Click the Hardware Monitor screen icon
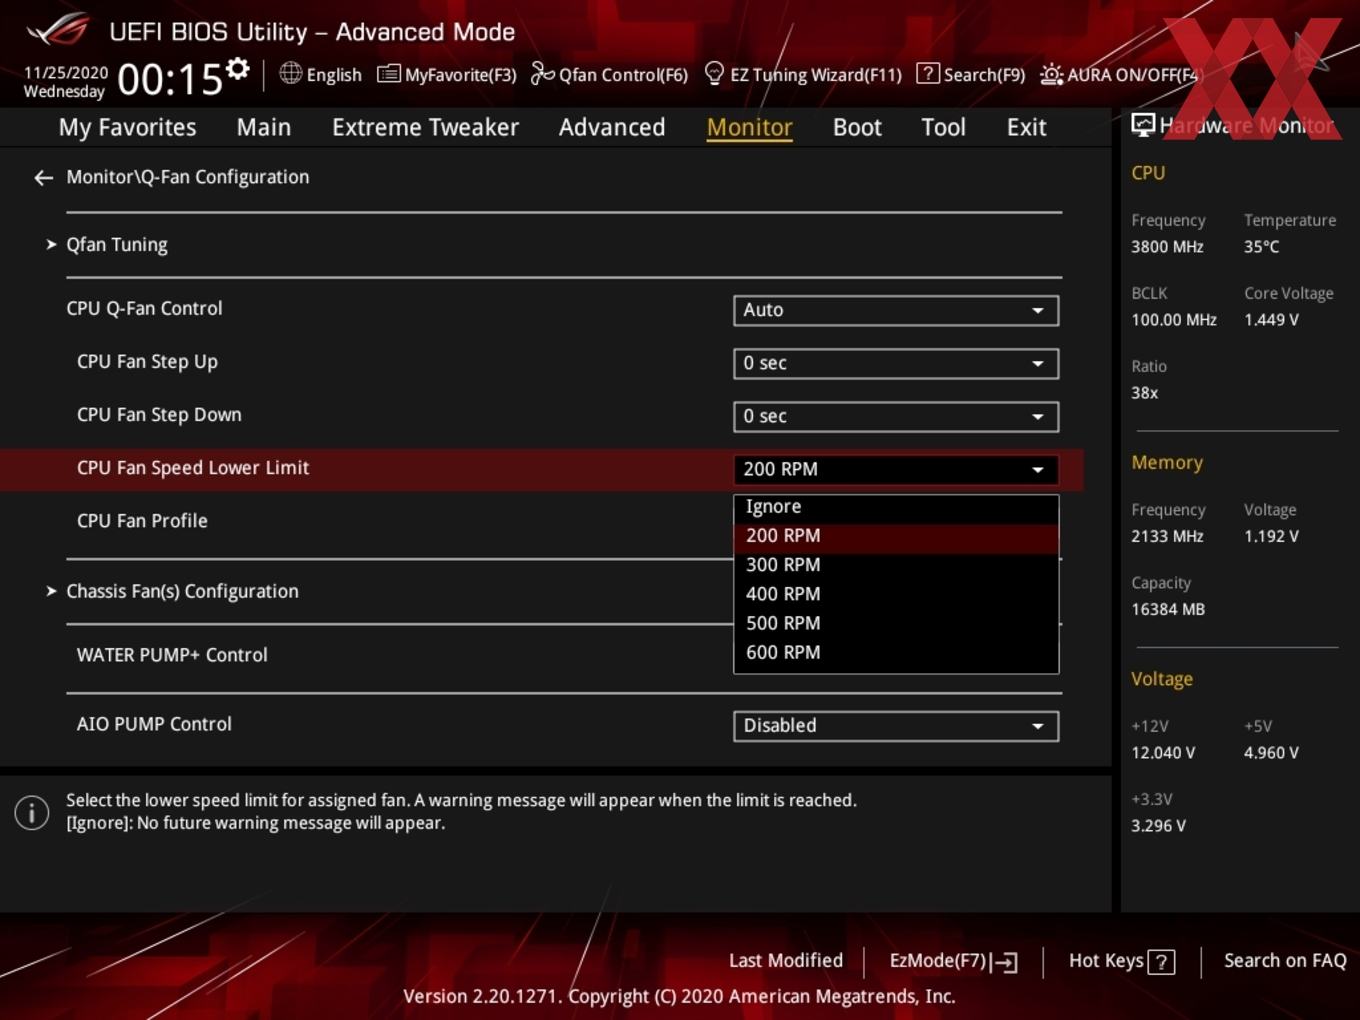1360x1020 pixels. tap(1143, 125)
